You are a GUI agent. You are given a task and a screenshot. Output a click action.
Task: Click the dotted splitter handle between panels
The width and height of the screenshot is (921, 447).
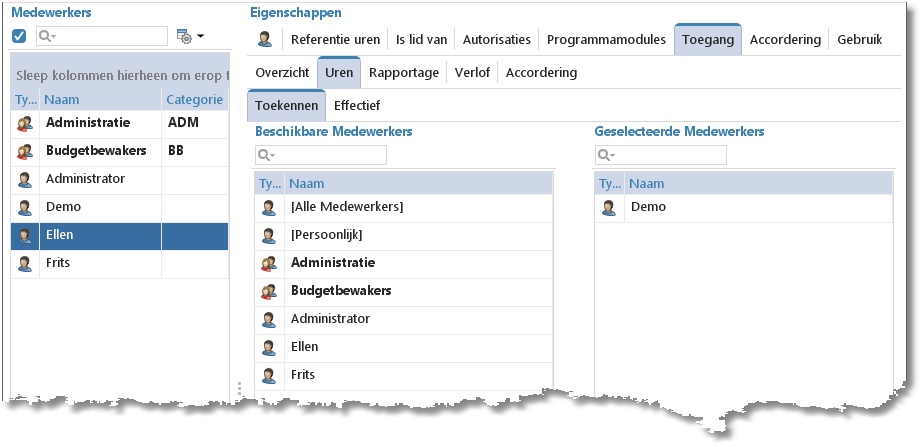click(x=239, y=390)
